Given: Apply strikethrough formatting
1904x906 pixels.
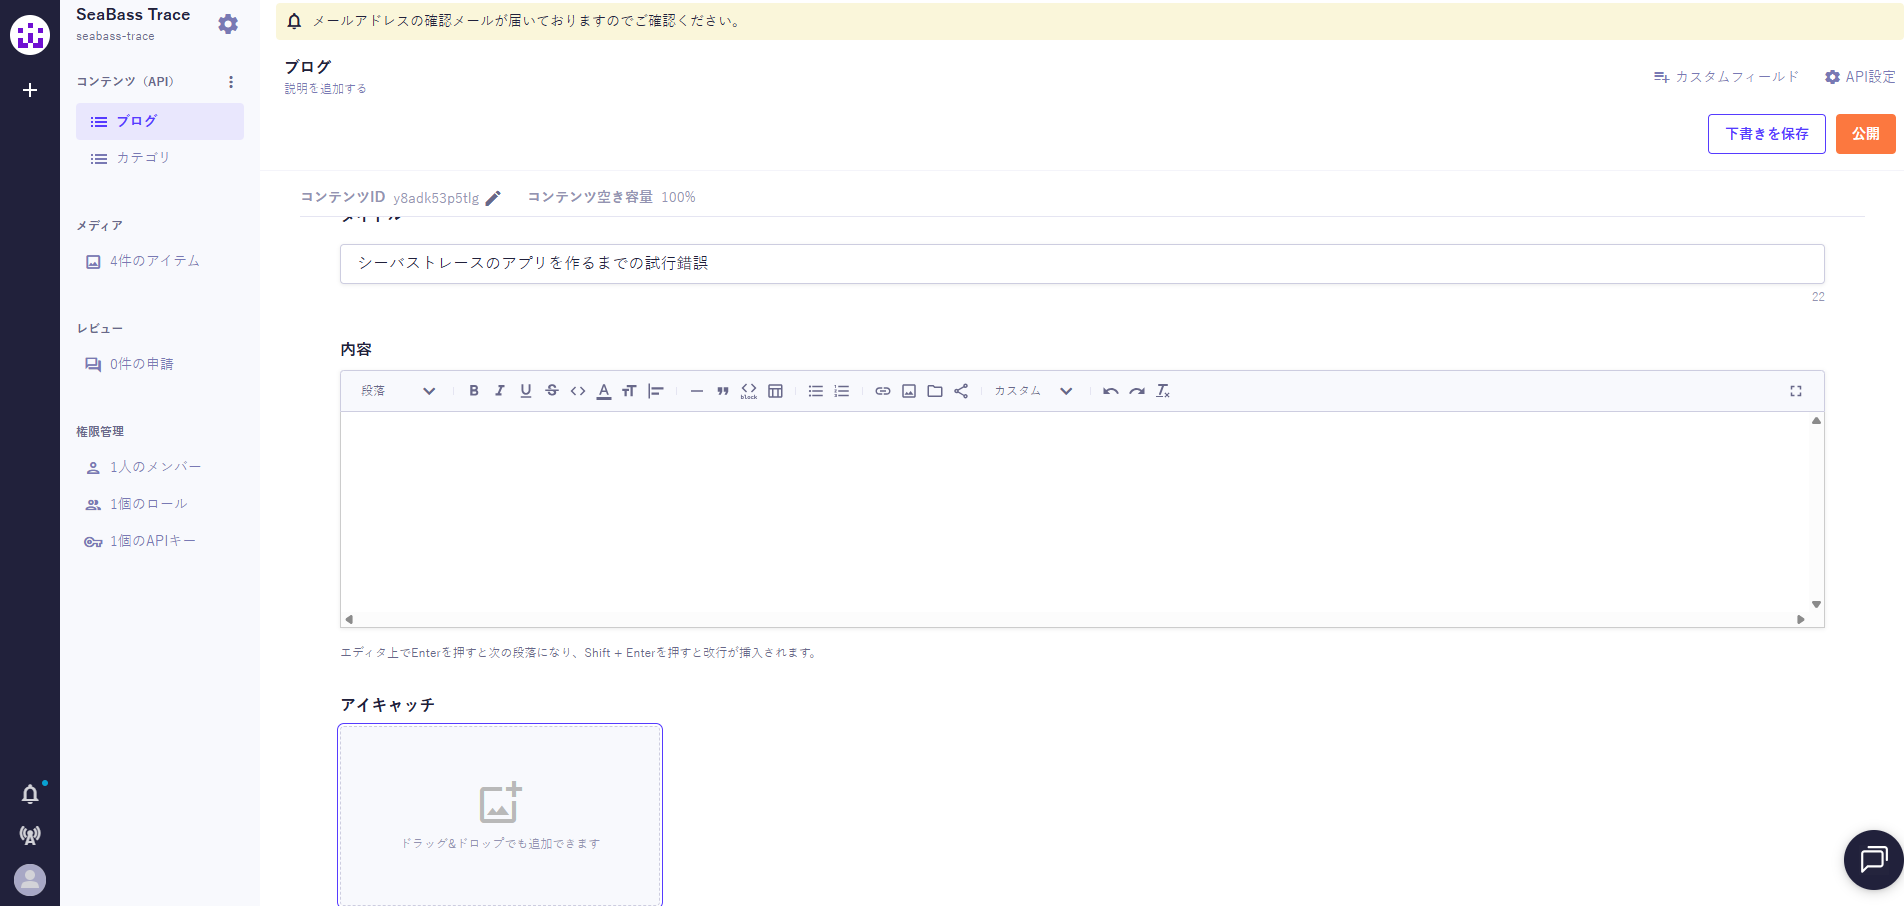Looking at the screenshot, I should 552,391.
